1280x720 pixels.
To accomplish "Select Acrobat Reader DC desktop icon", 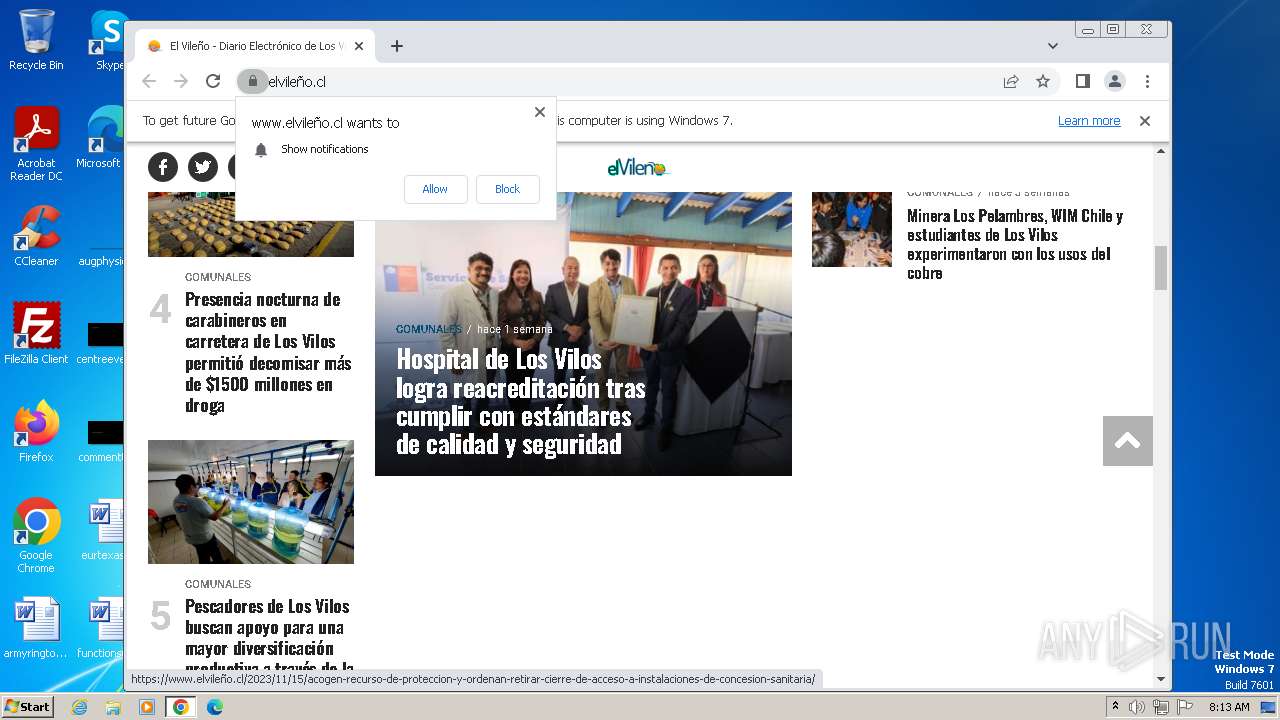I will [36, 144].
